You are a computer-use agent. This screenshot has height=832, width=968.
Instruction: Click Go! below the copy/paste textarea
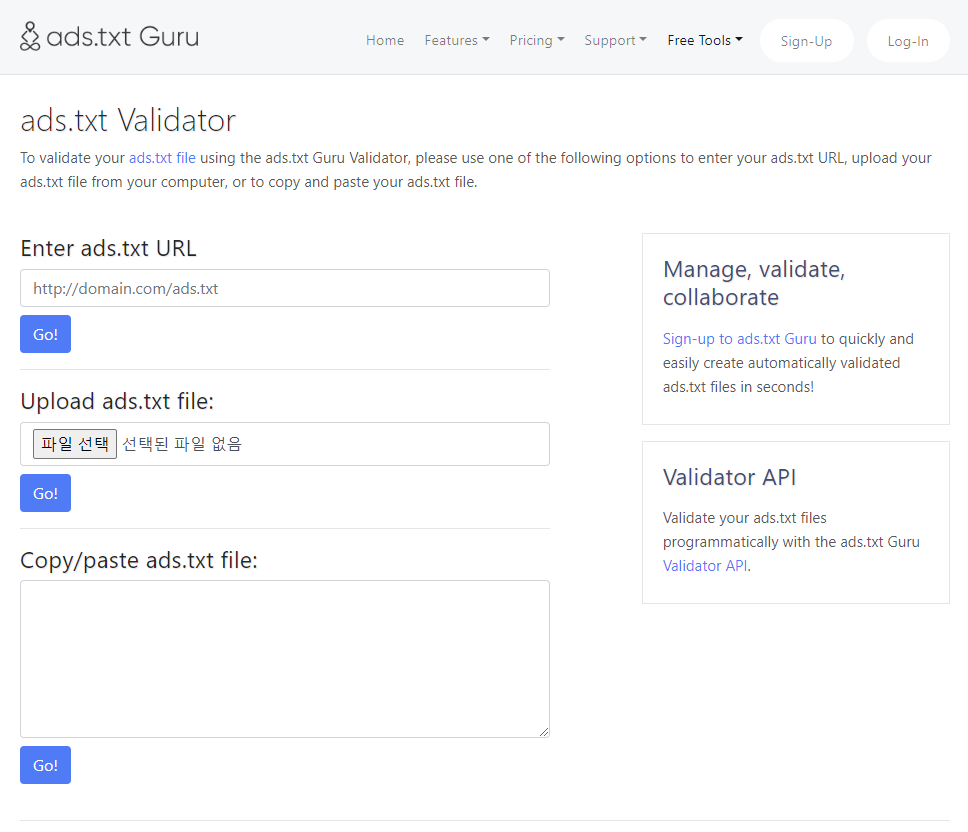pyautogui.click(x=45, y=765)
